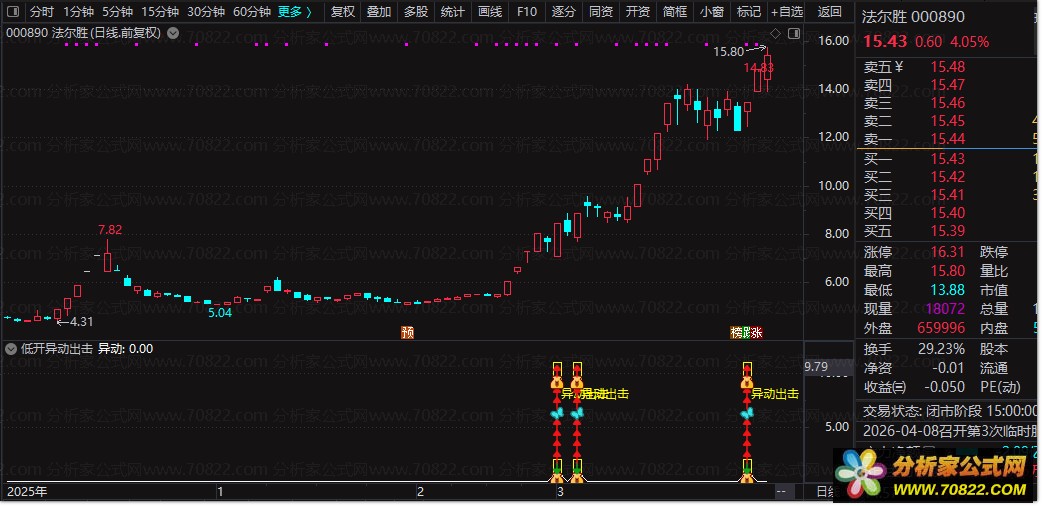Click the butterfly icon on the leftmost signal
1043x506 pixels.
[x=557, y=414]
